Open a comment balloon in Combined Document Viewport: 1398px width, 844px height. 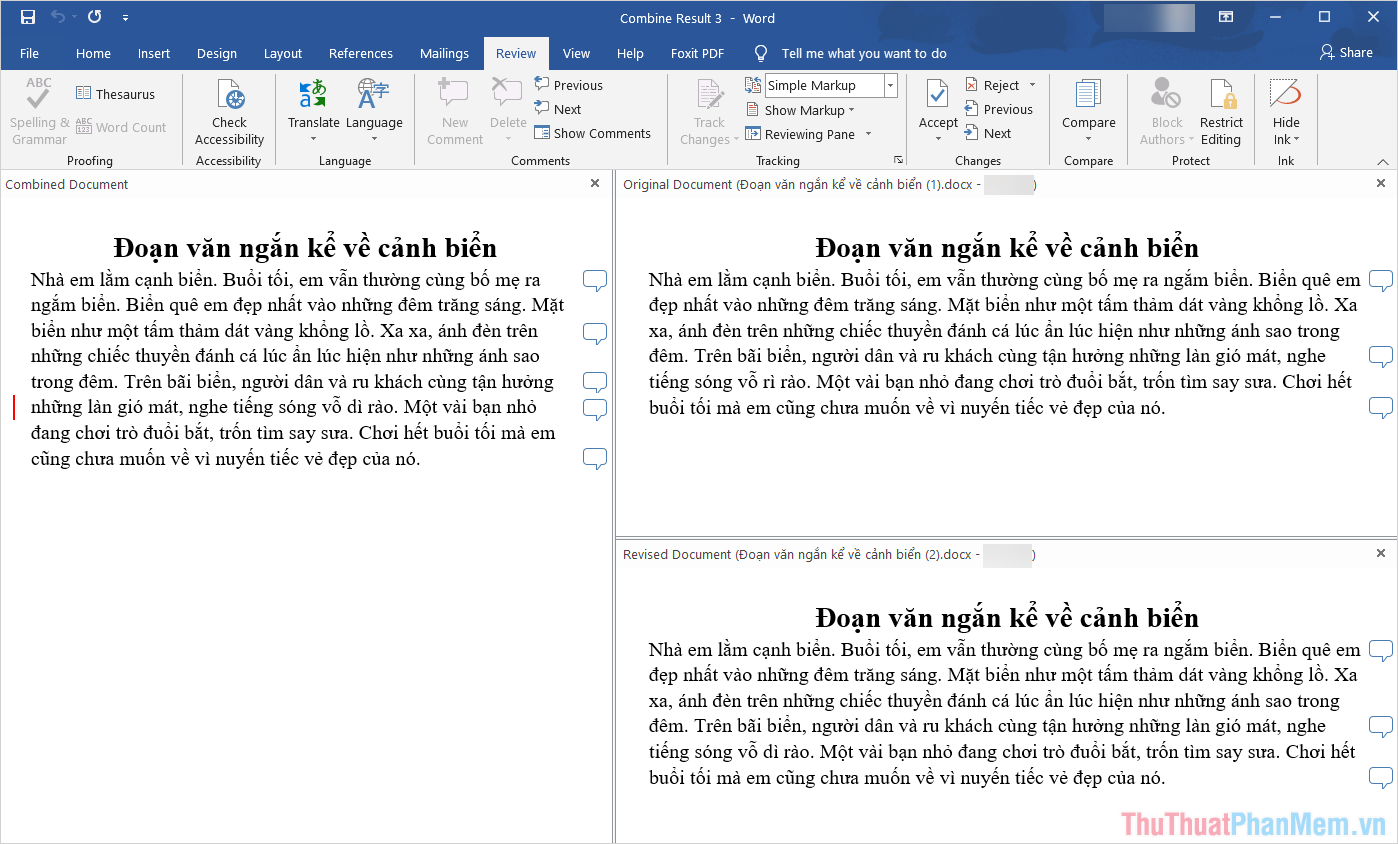coord(594,281)
